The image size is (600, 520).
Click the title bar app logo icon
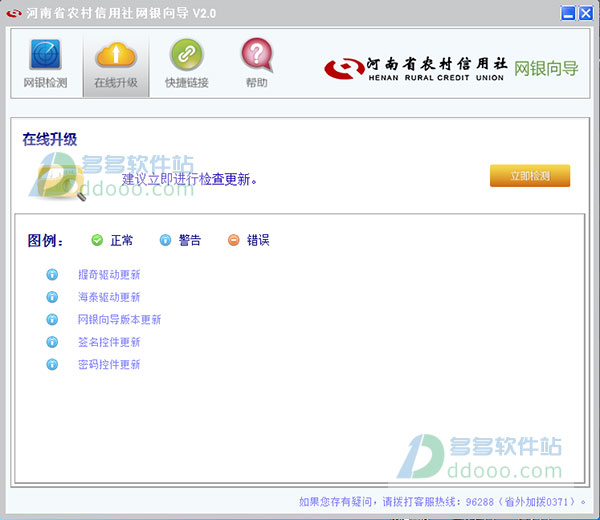[x=14, y=13]
